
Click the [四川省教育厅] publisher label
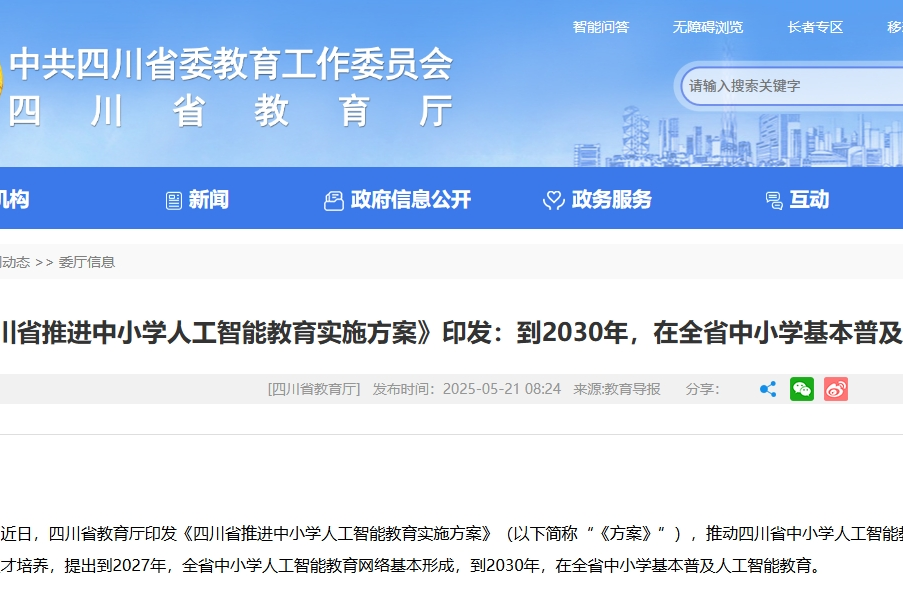[x=314, y=389]
